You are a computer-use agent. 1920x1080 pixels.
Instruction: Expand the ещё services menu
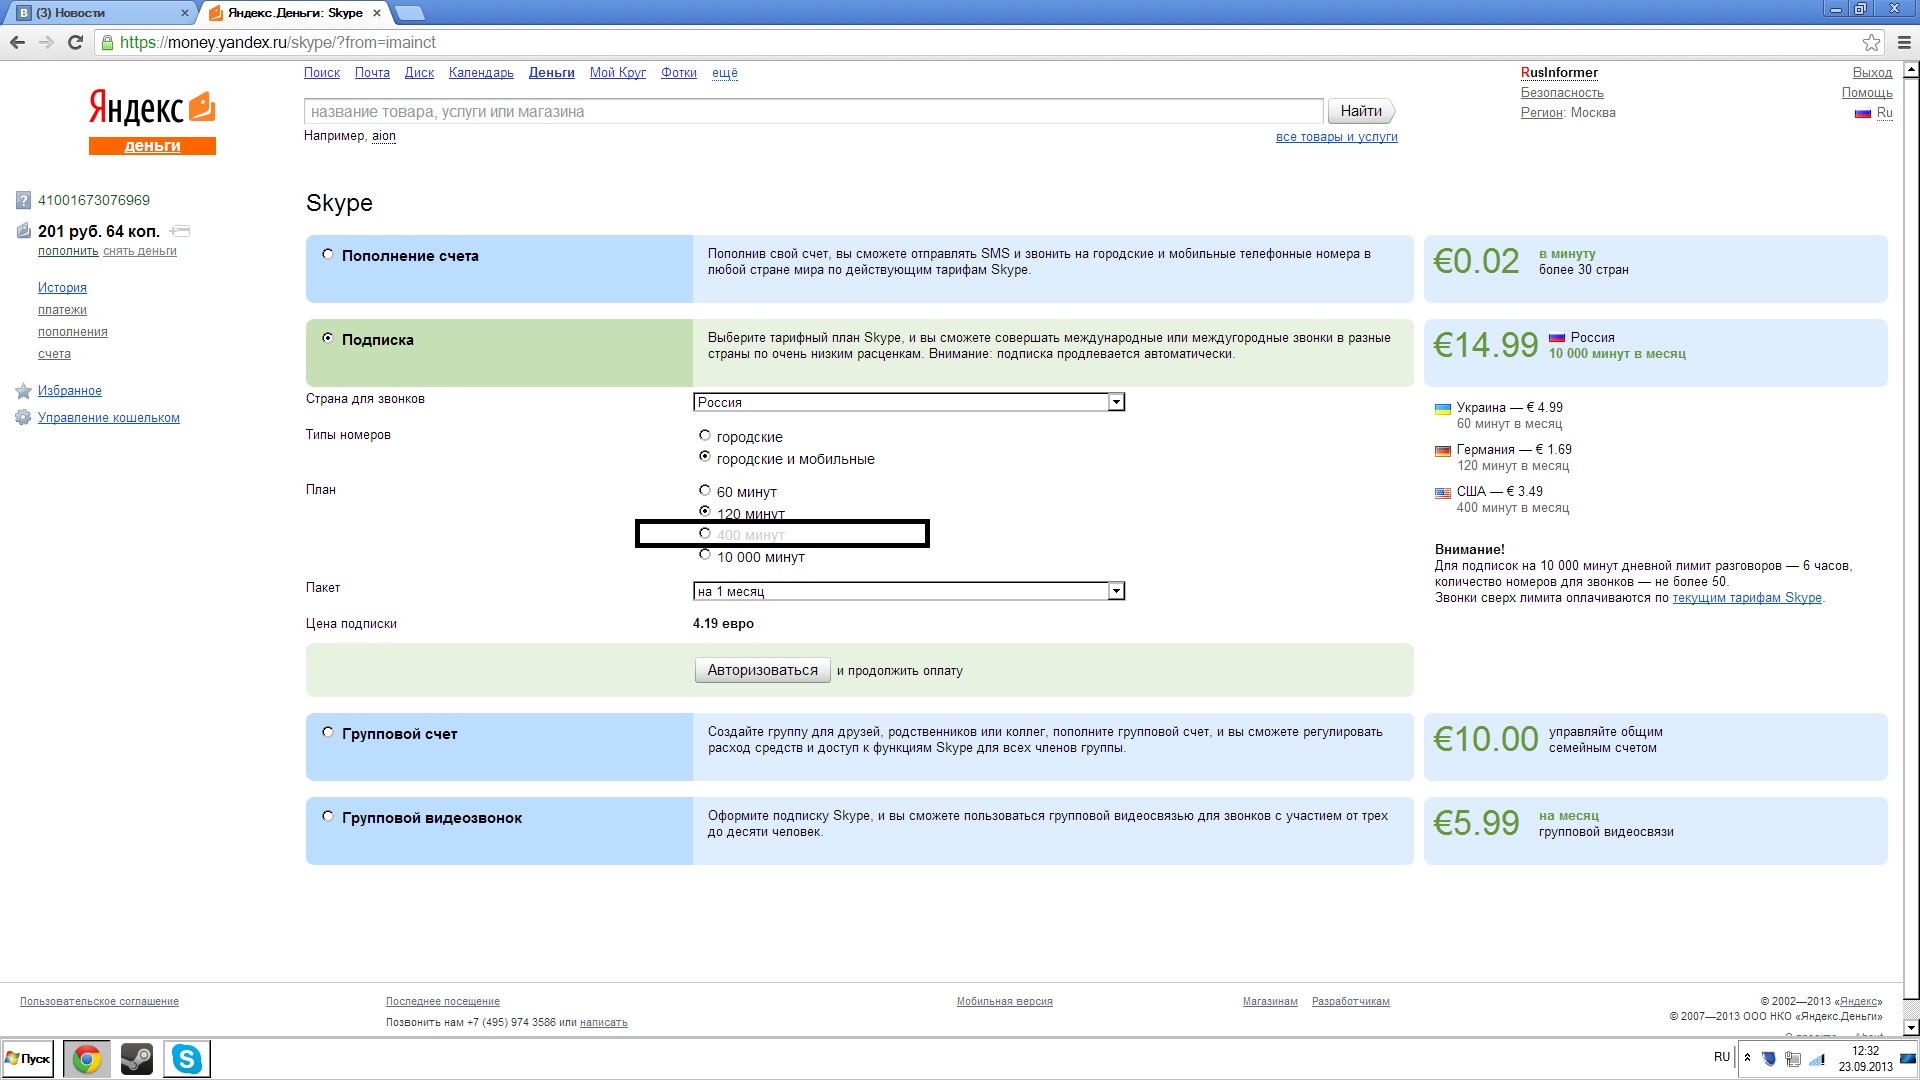[725, 73]
